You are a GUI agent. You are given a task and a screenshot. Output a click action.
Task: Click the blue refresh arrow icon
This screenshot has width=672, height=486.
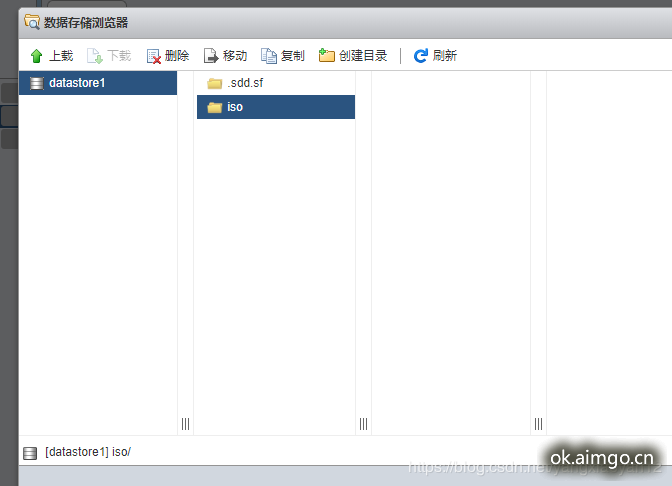coord(420,56)
